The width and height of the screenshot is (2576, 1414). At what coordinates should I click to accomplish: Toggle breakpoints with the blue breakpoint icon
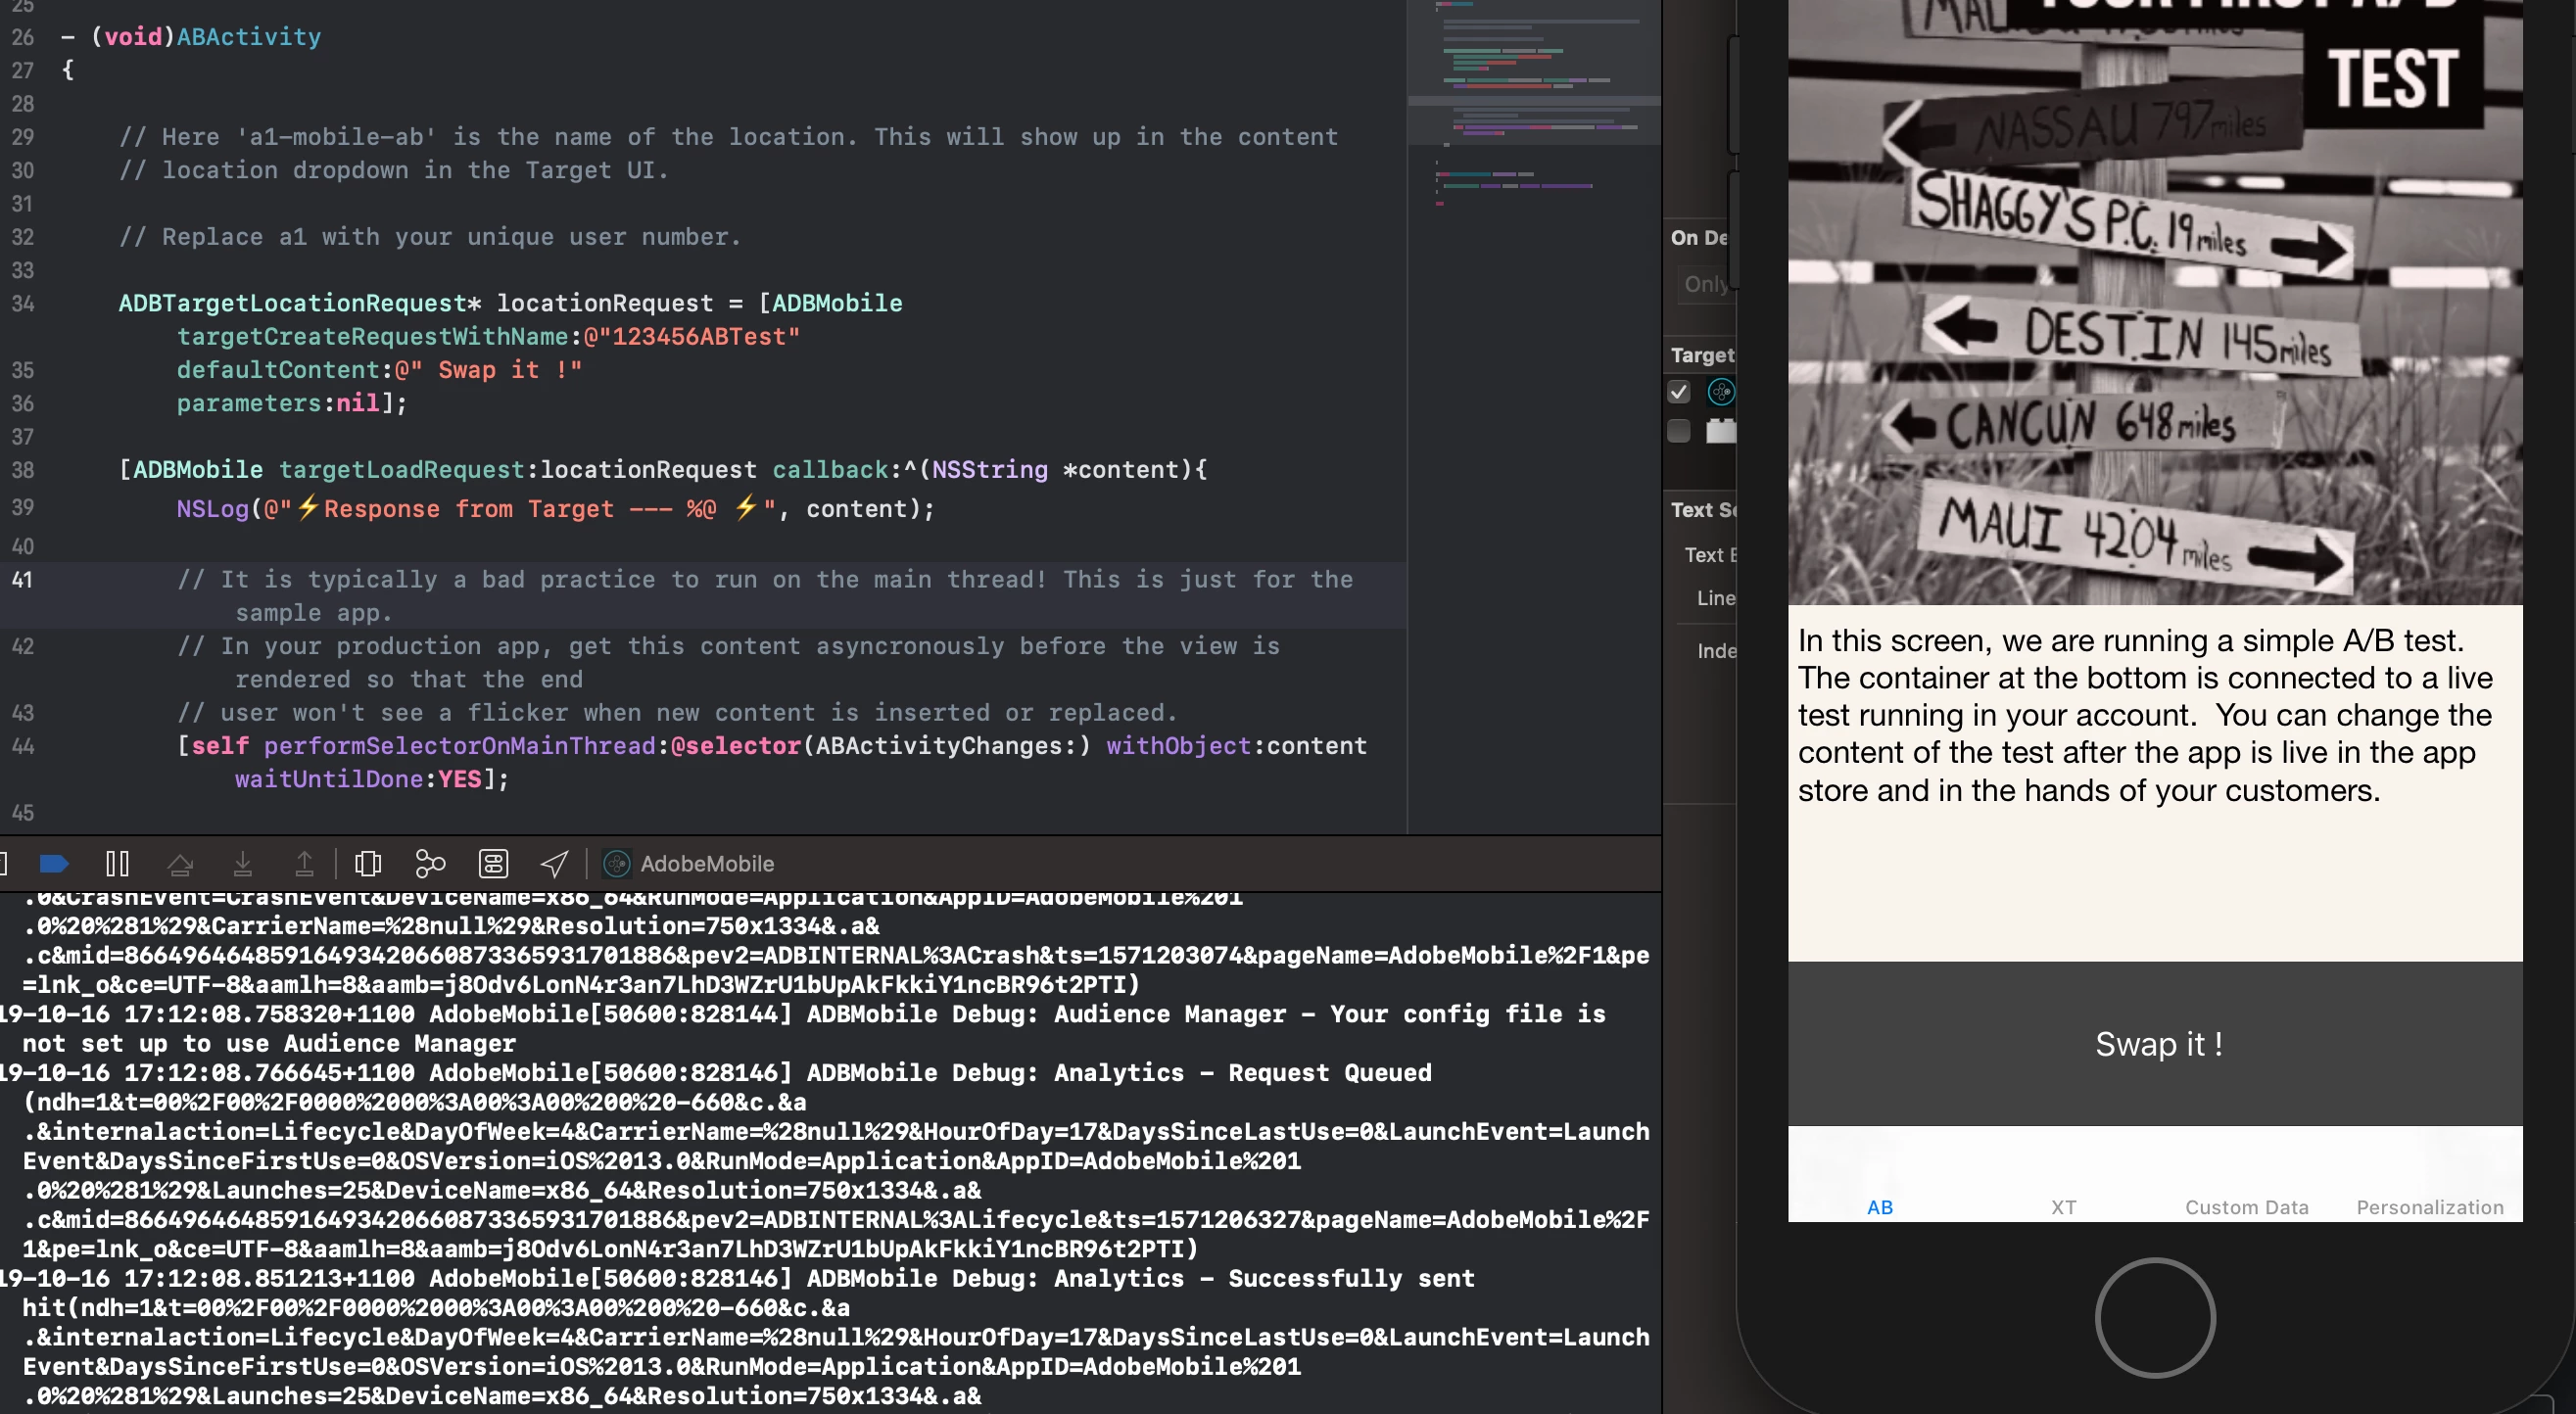(54, 863)
